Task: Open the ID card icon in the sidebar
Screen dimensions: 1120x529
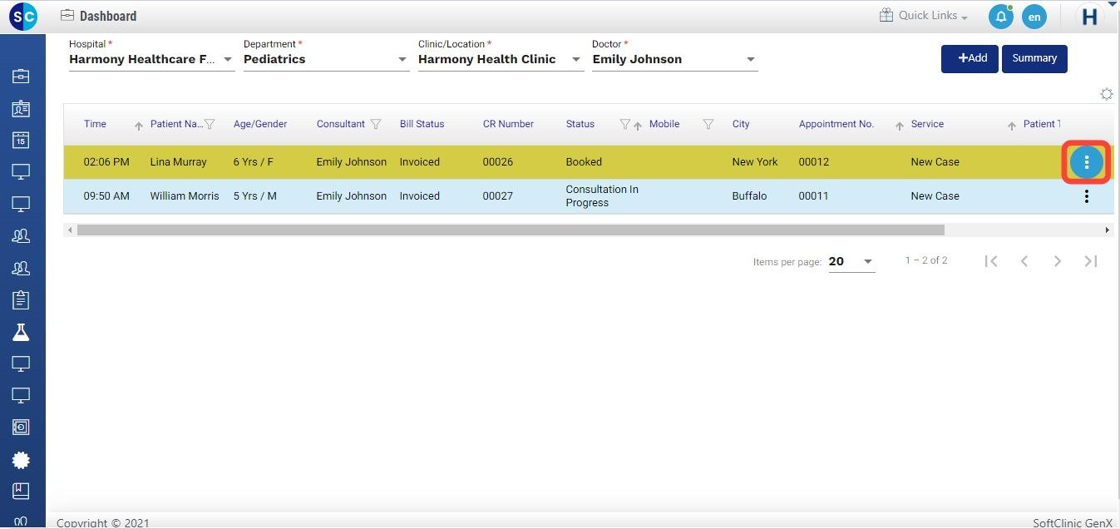Action: 21,109
